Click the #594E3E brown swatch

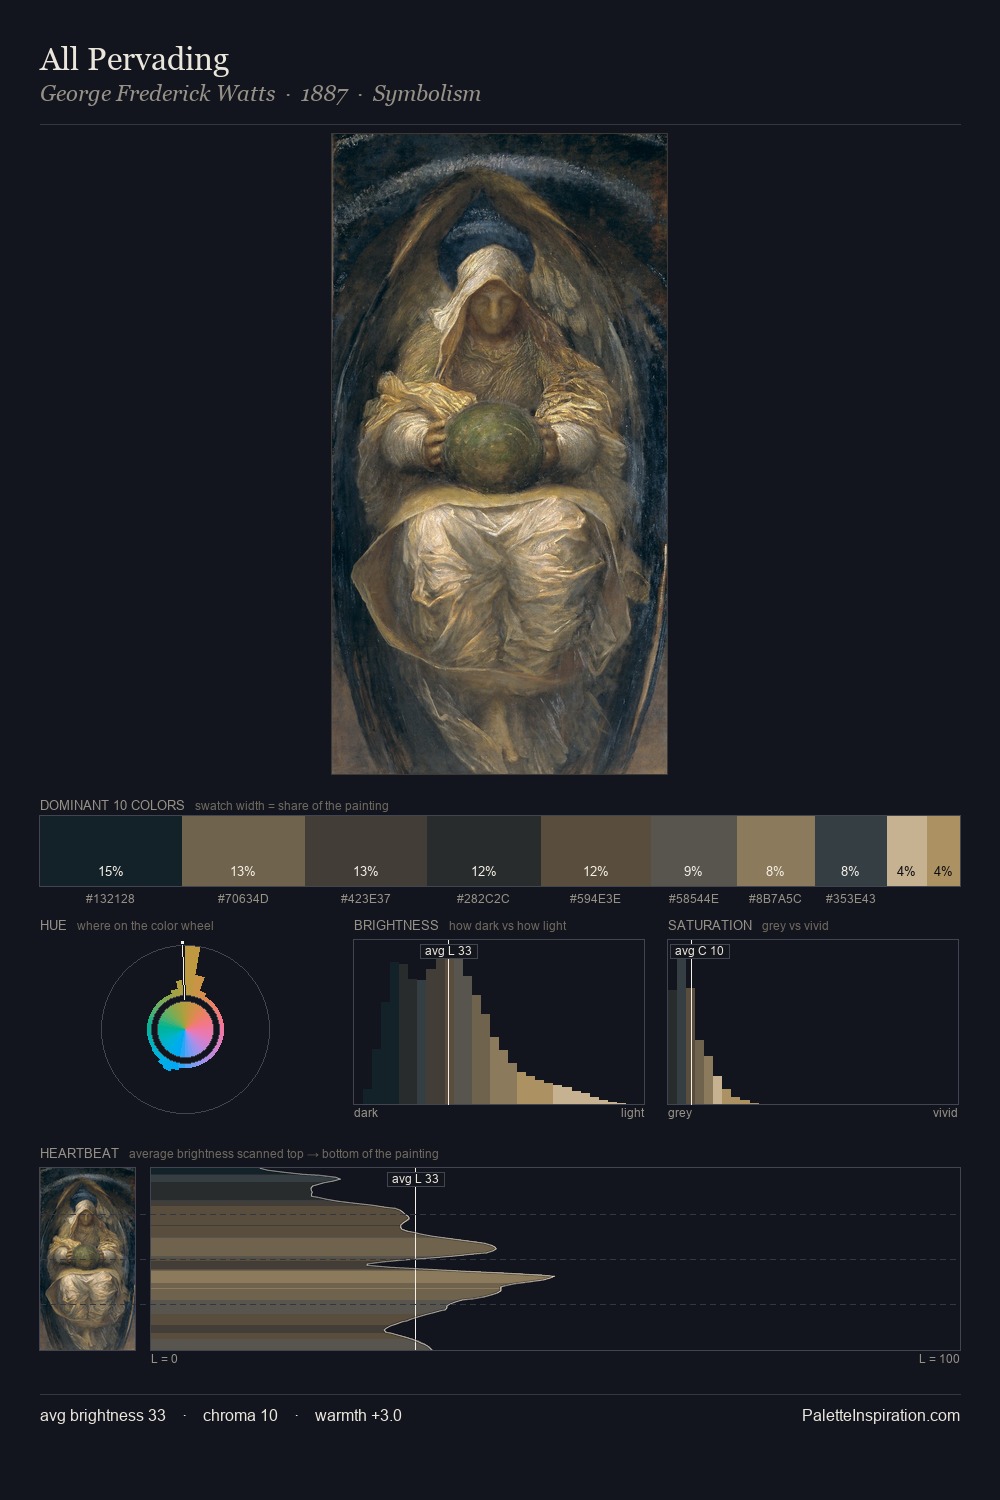click(x=596, y=851)
